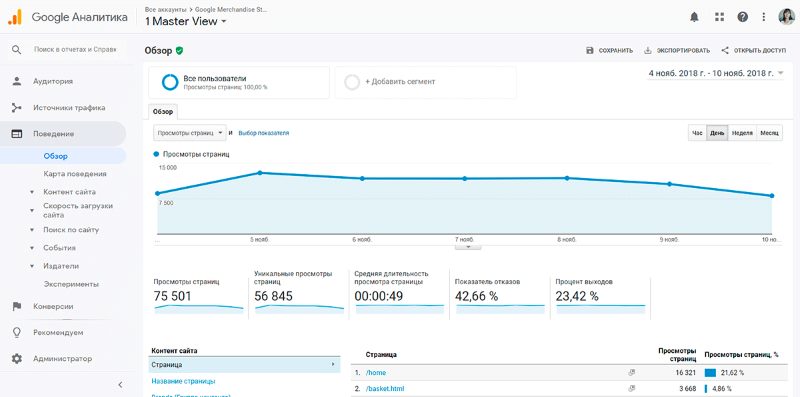
Task: Select the Обзор tab above the chart
Action: click(x=163, y=112)
